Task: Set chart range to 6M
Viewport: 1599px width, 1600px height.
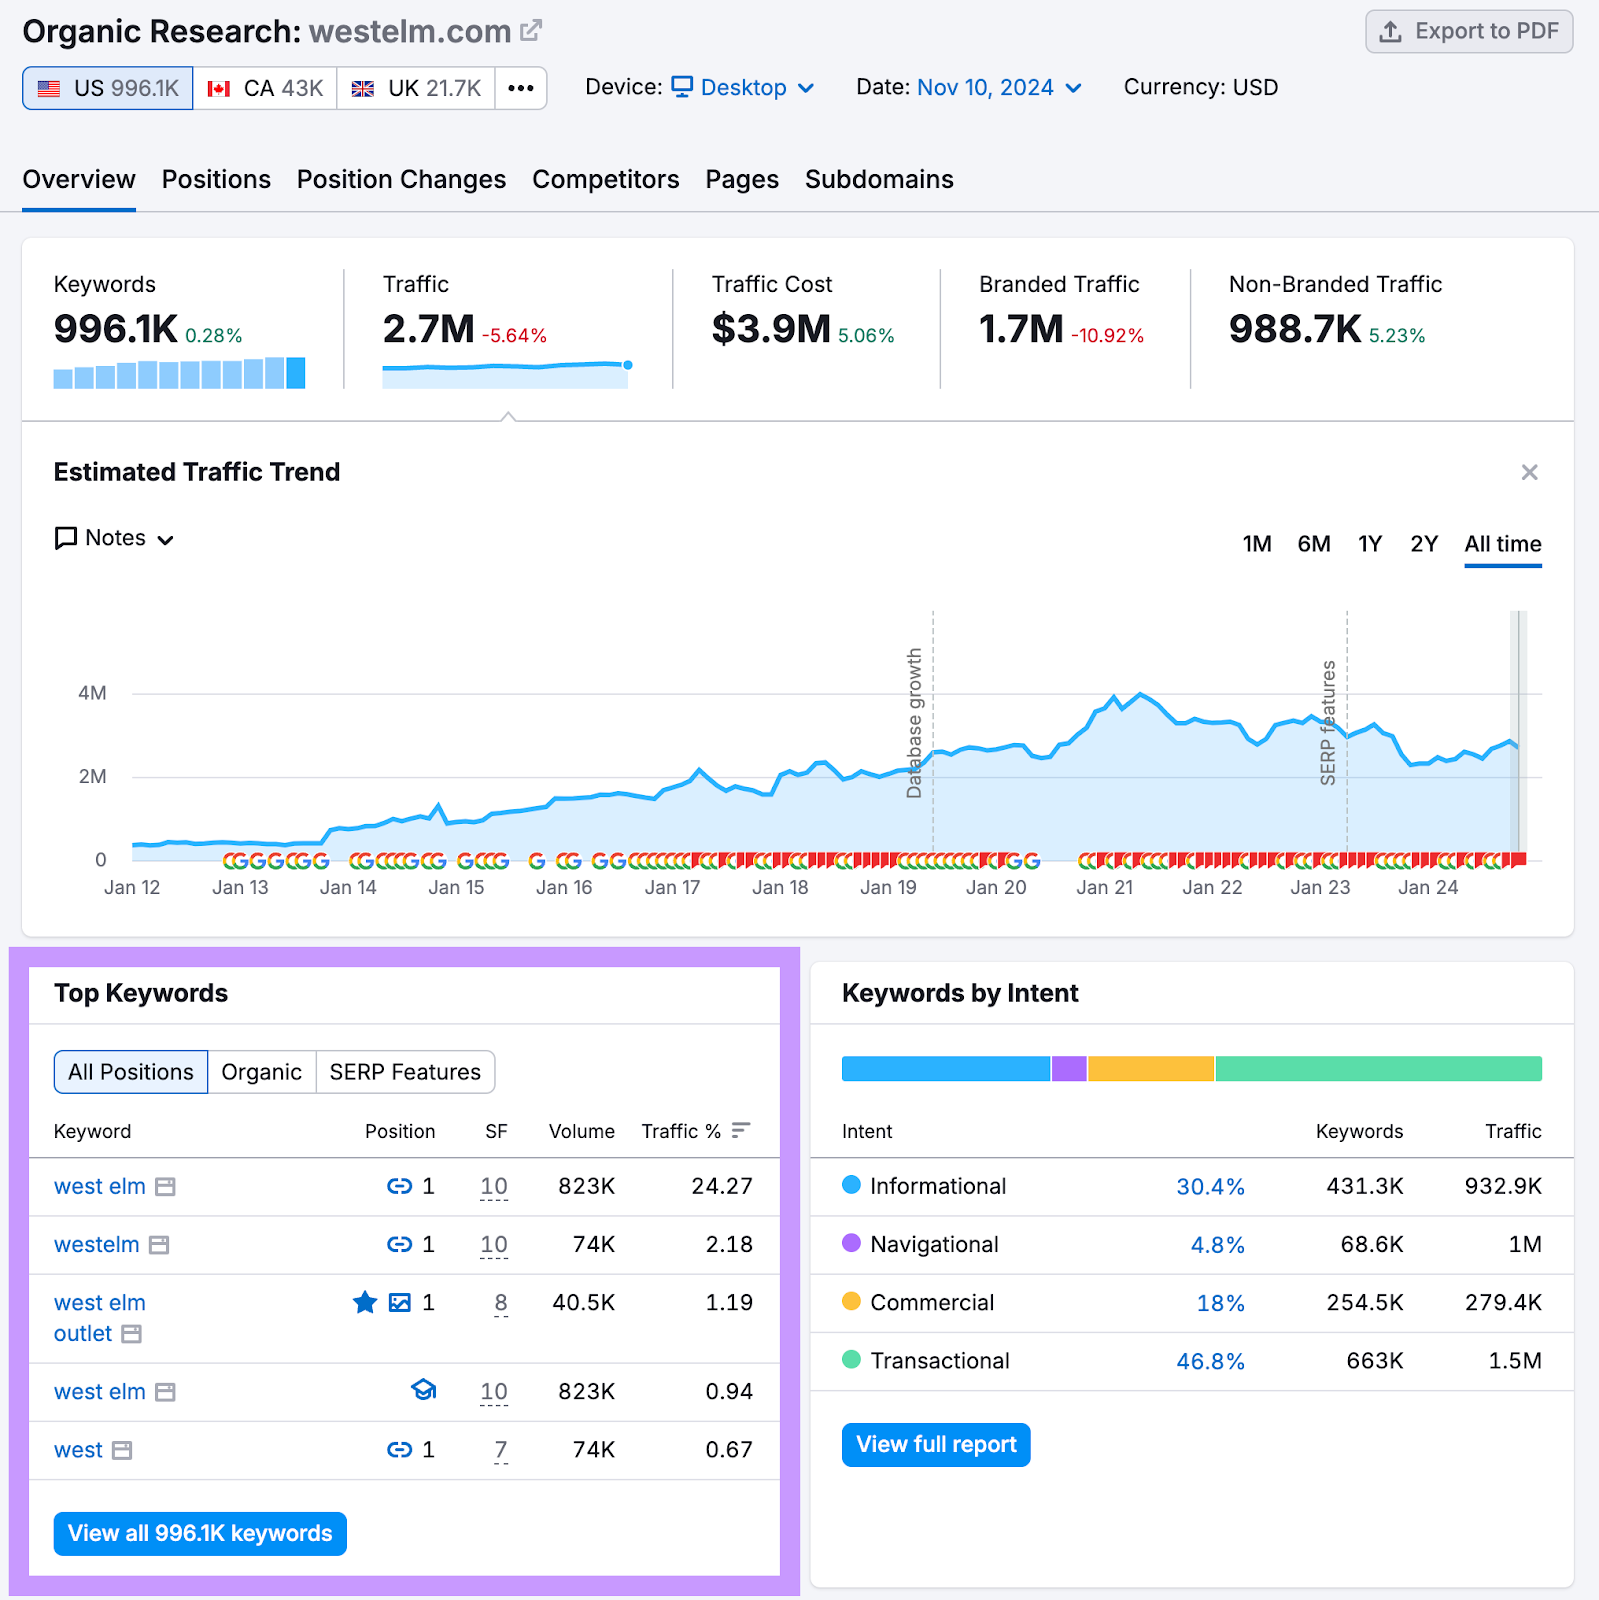Action: coord(1314,544)
